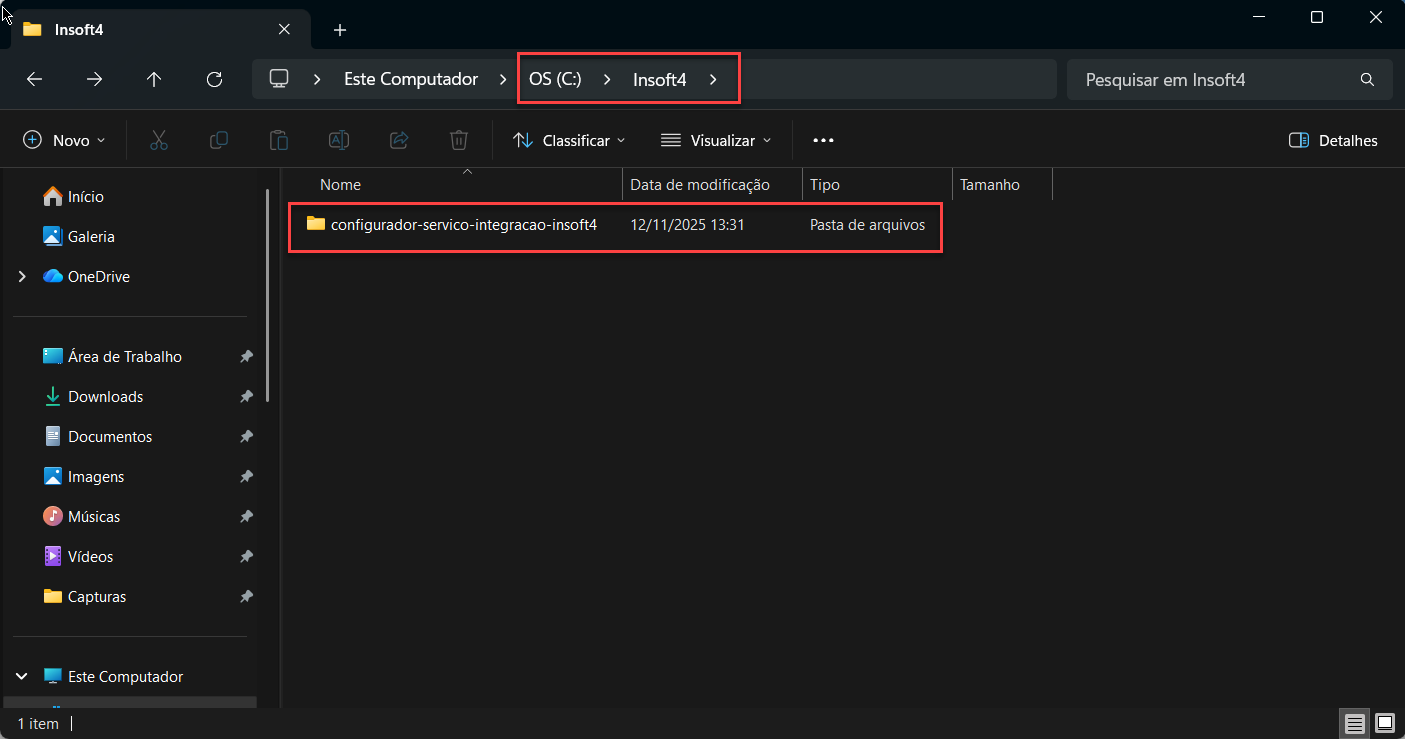Click the Pesquisar em Insoft4 search box
Screen dimensions: 1405x739
pyautogui.click(x=1215, y=79)
